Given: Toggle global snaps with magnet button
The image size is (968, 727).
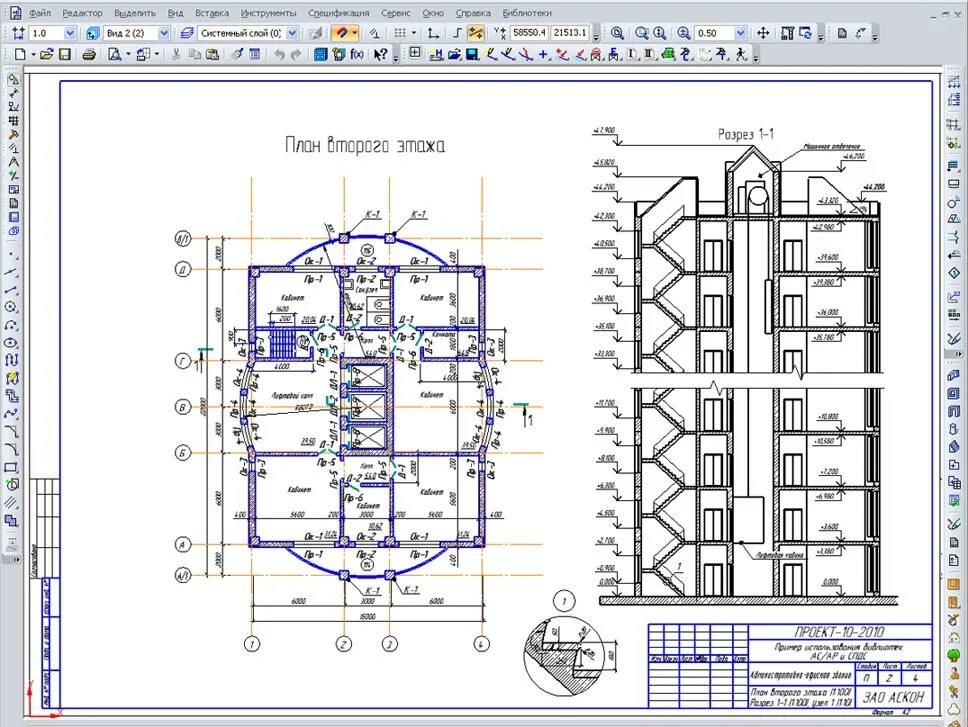Looking at the screenshot, I should click(340, 33).
